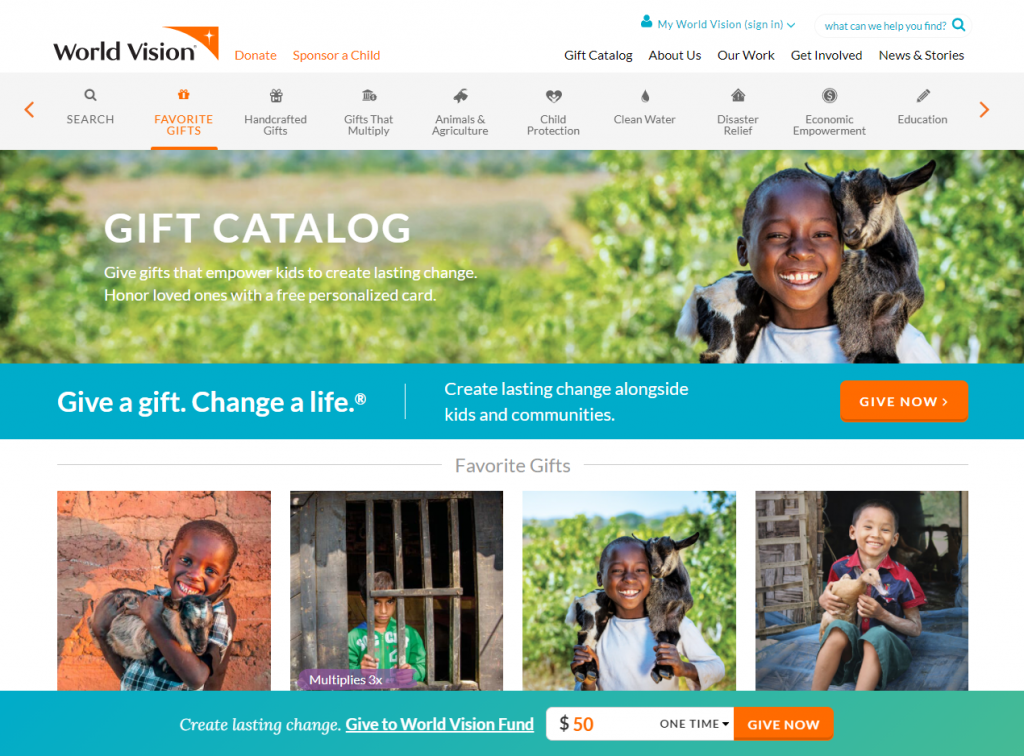Viewport: 1024px width, 756px height.
Task: Click the $50 donation amount field
Action: click(600, 723)
